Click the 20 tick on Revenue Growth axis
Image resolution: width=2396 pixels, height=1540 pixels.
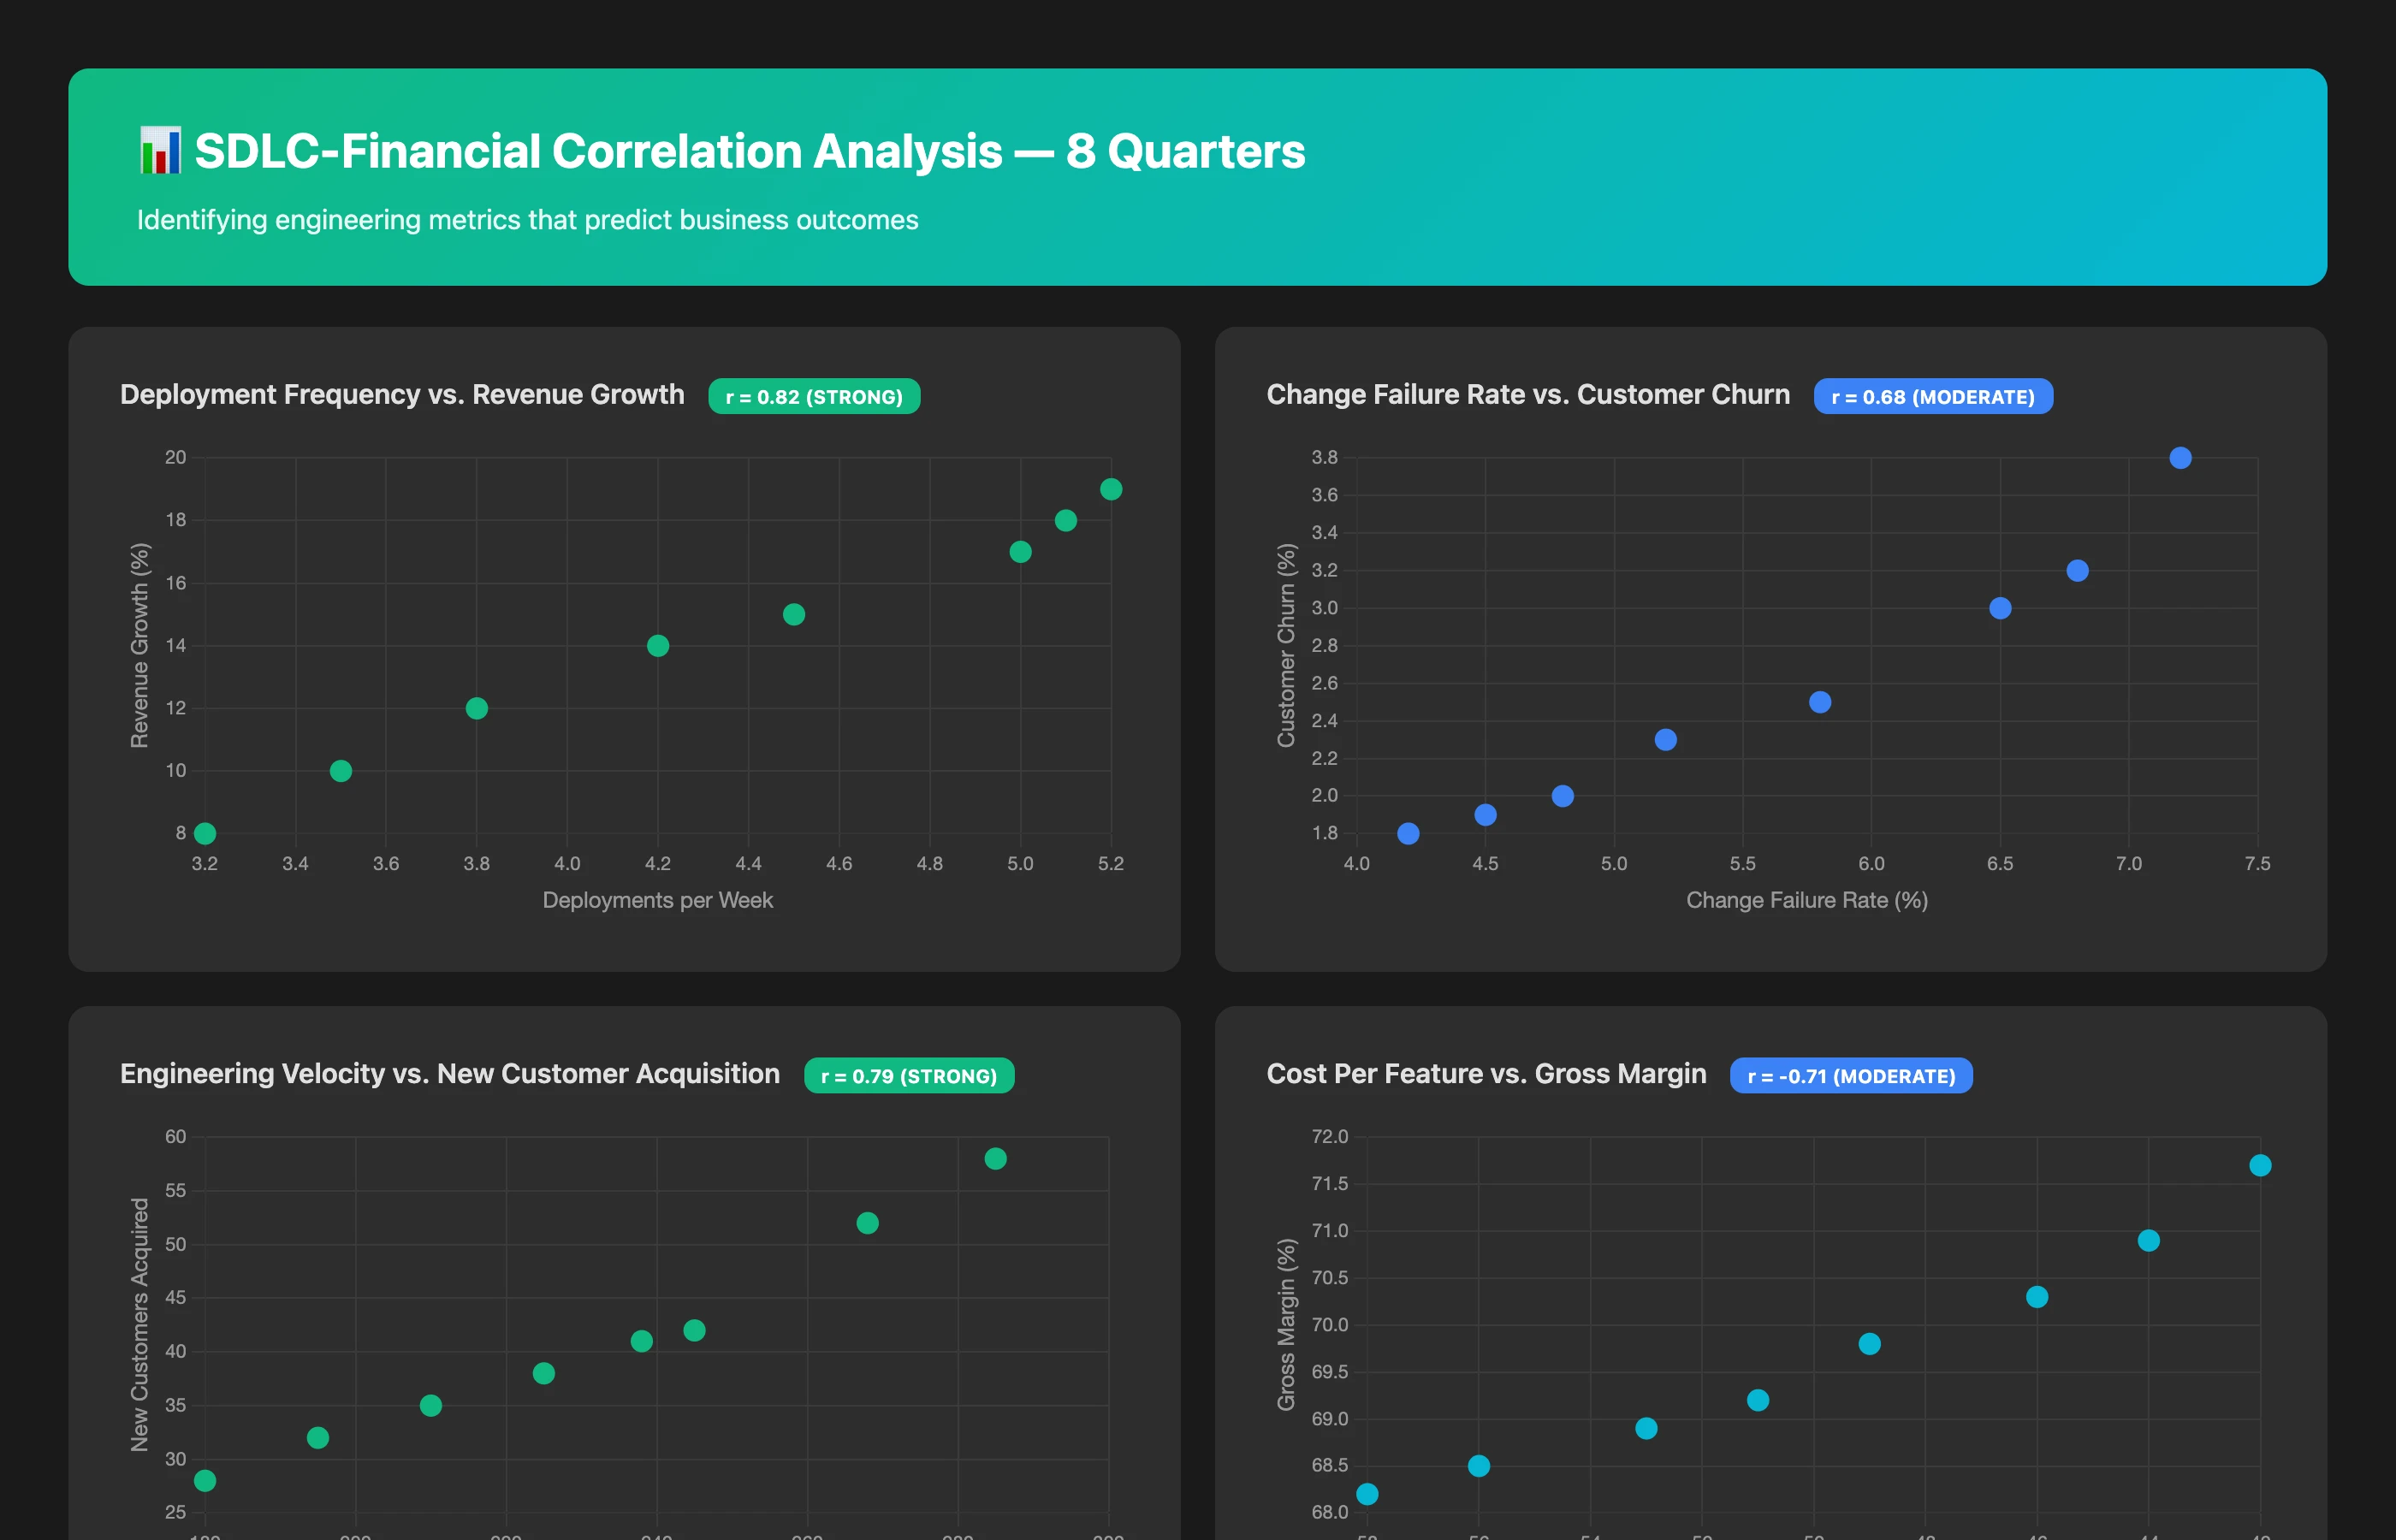pos(176,457)
